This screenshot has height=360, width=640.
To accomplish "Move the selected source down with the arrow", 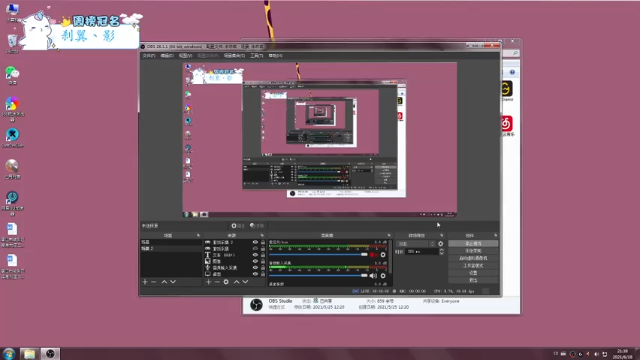I will click(x=245, y=282).
